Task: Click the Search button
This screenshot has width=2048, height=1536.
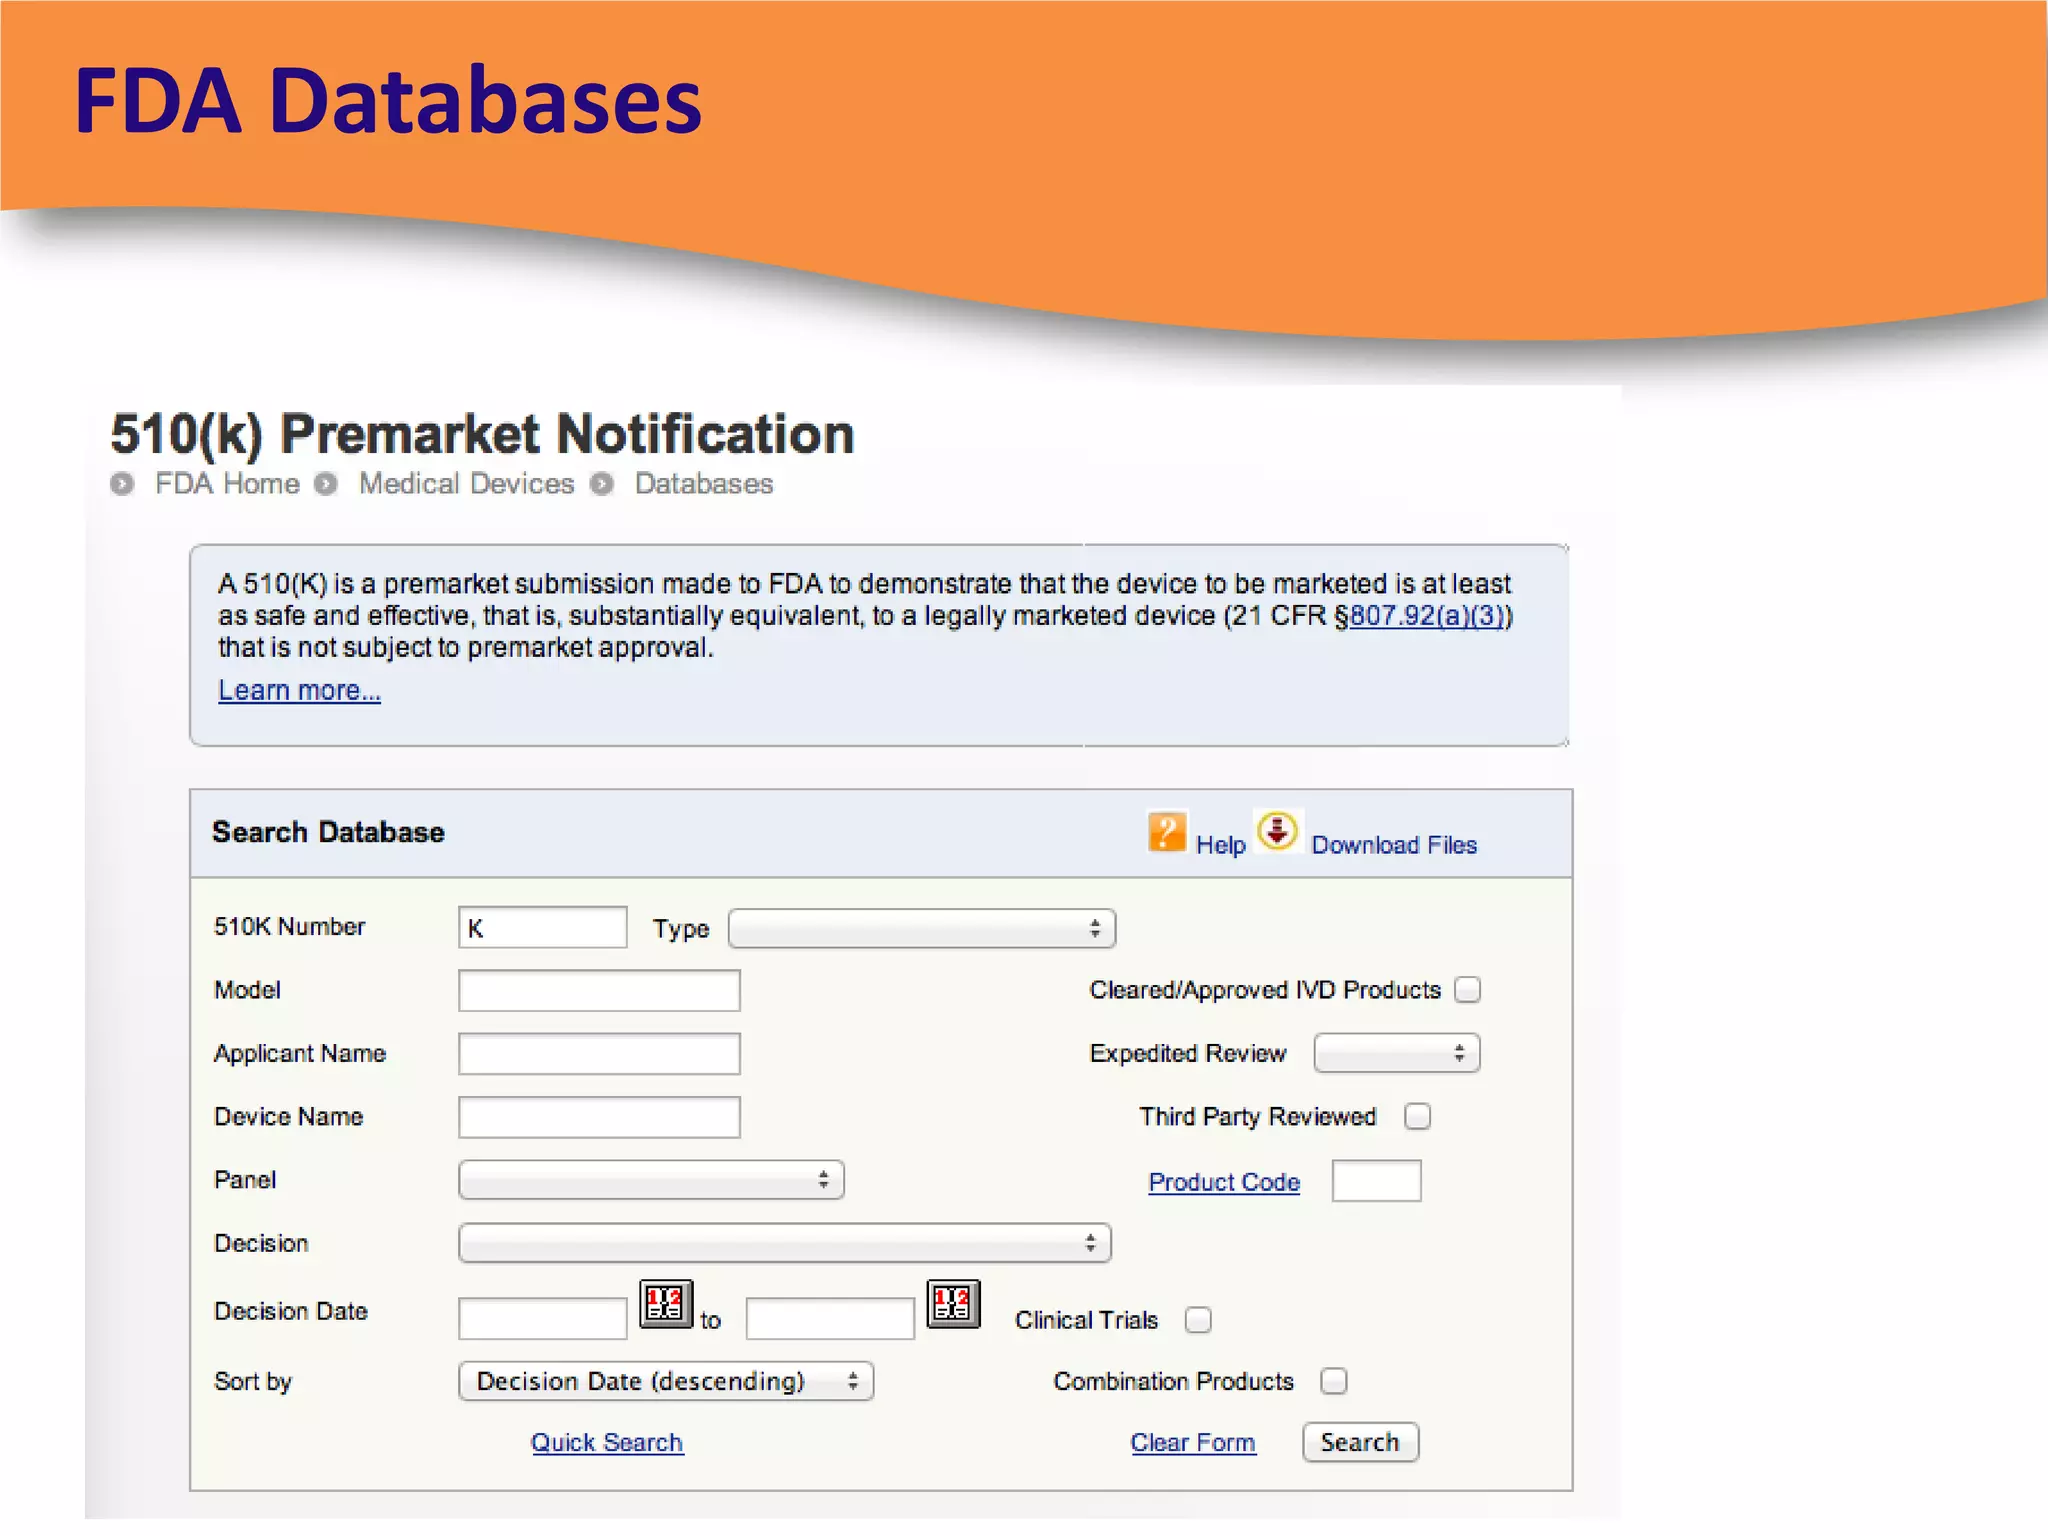Action: click(x=1360, y=1442)
